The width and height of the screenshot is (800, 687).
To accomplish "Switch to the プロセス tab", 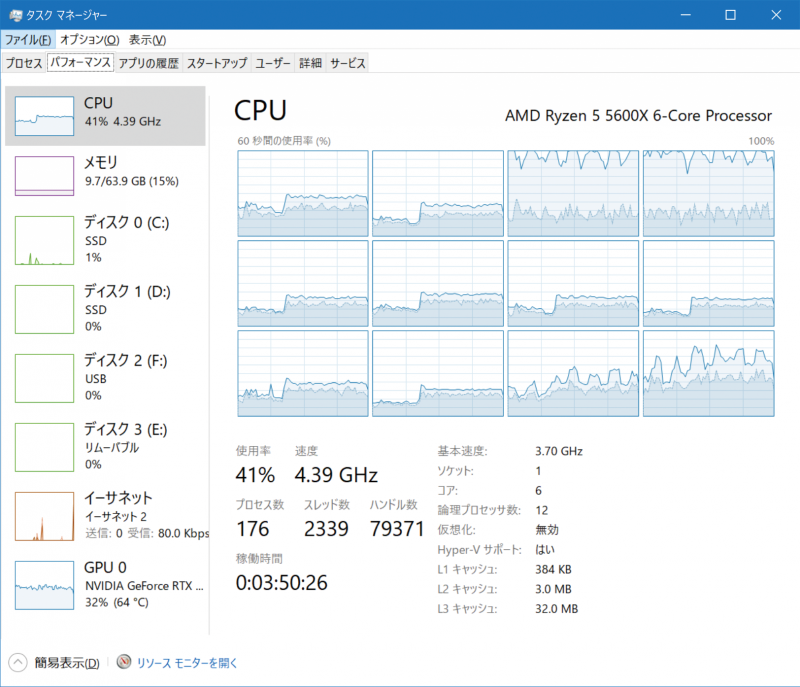I will 25,62.
